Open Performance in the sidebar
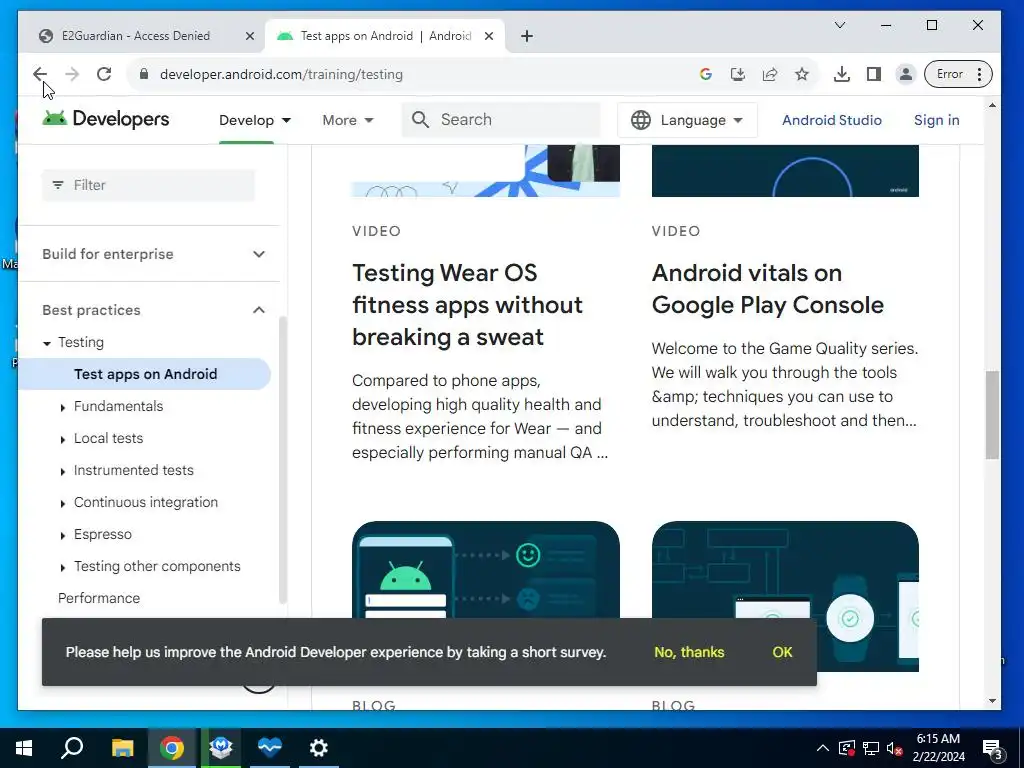This screenshot has width=1024, height=768. point(99,598)
